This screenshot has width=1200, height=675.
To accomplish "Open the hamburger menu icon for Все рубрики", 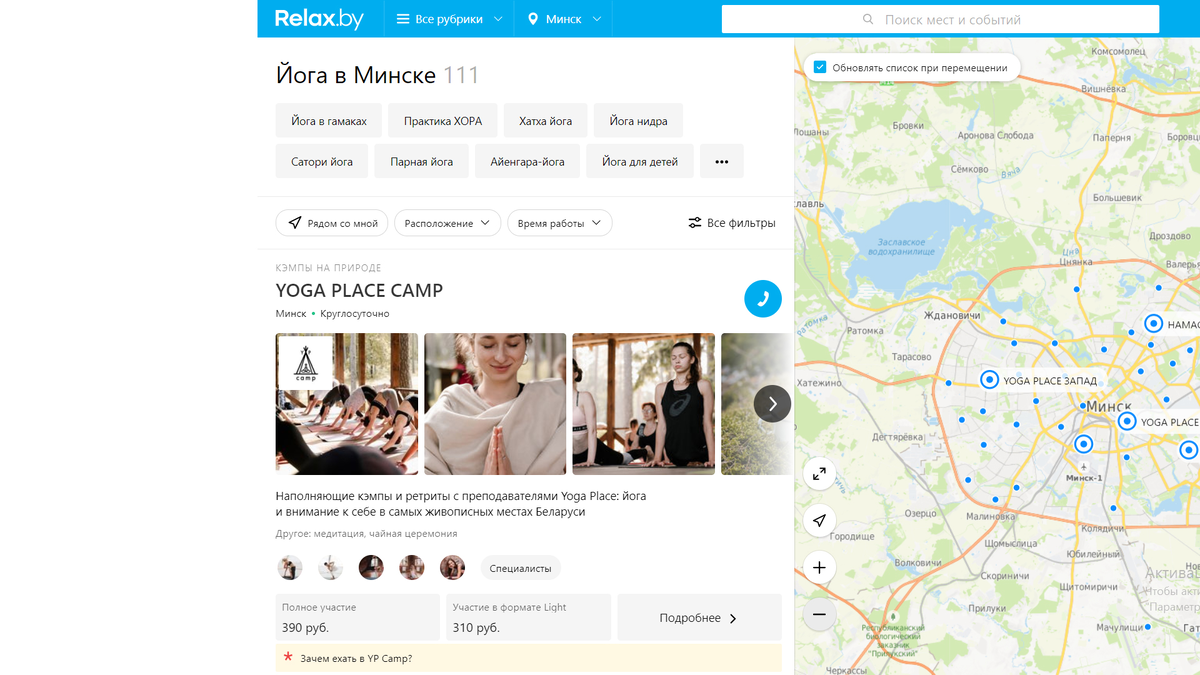I will coord(403,19).
